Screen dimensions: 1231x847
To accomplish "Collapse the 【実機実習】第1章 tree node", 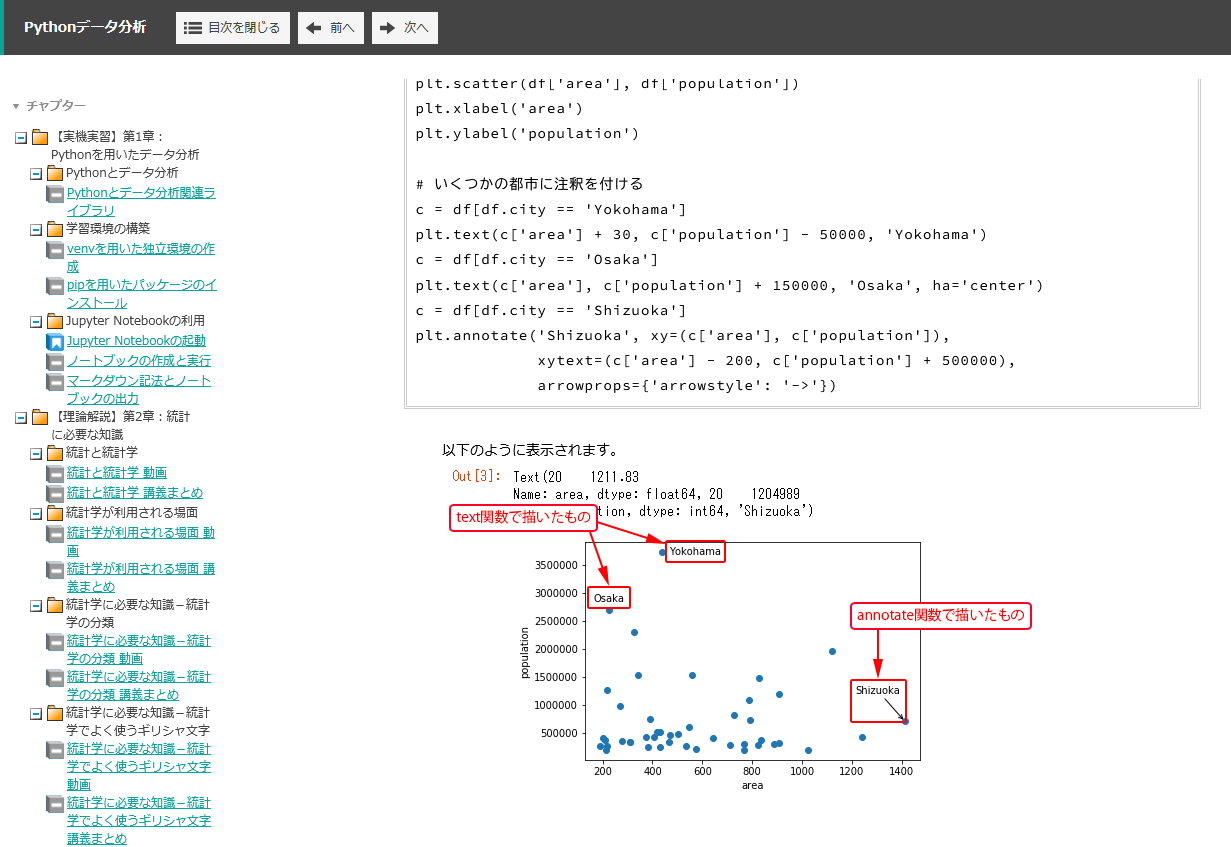I will pos(21,137).
